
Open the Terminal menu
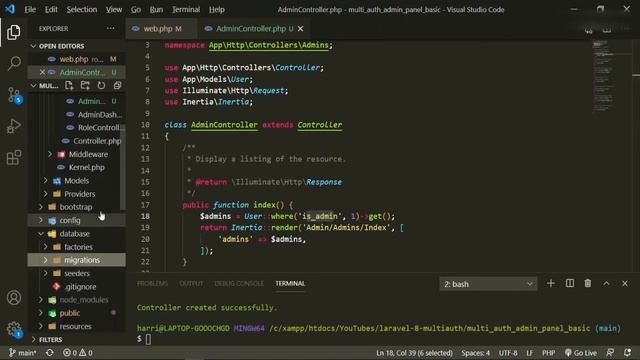(x=186, y=9)
